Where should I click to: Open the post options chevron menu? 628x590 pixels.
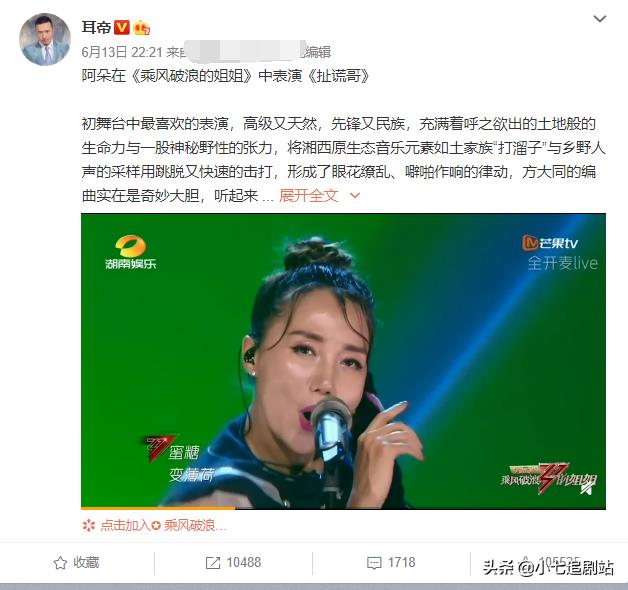pyautogui.click(x=600, y=19)
